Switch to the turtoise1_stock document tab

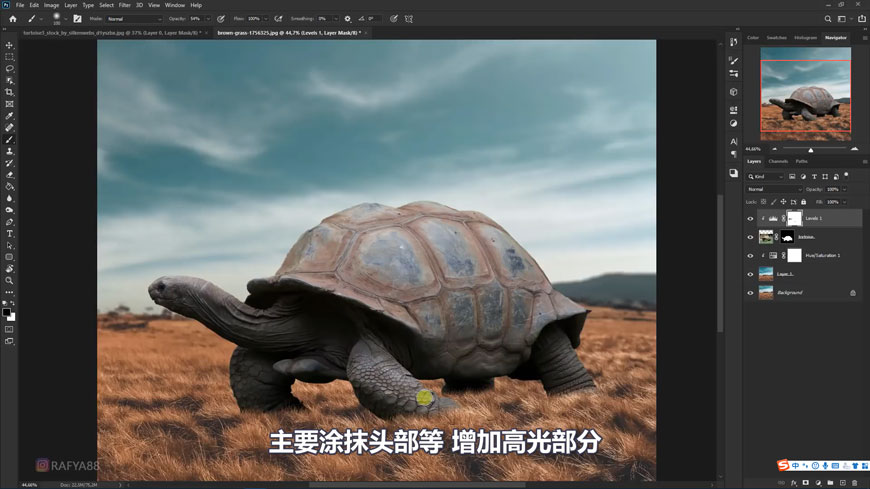coord(111,33)
